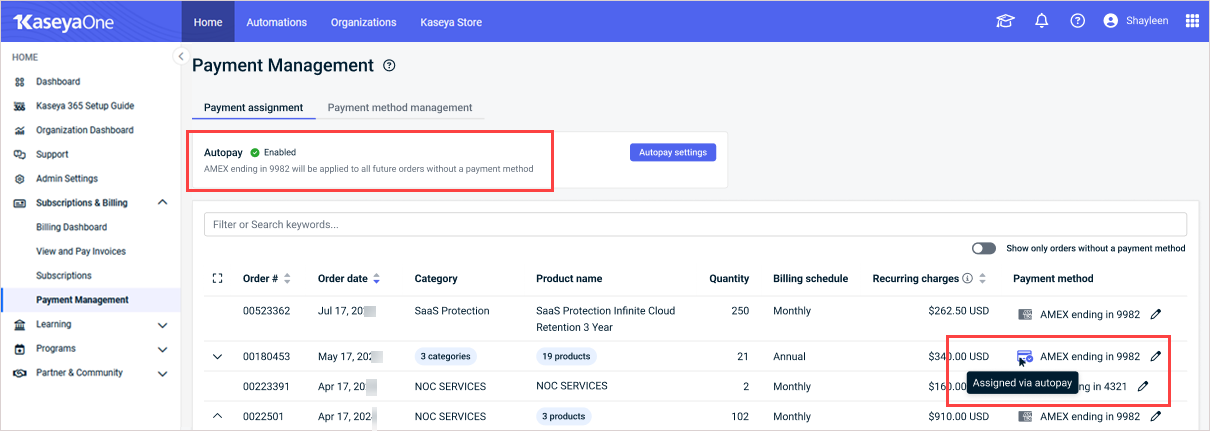Image resolution: width=1210 pixels, height=431 pixels.
Task: Expand order 00180453 row
Action: pos(217,356)
